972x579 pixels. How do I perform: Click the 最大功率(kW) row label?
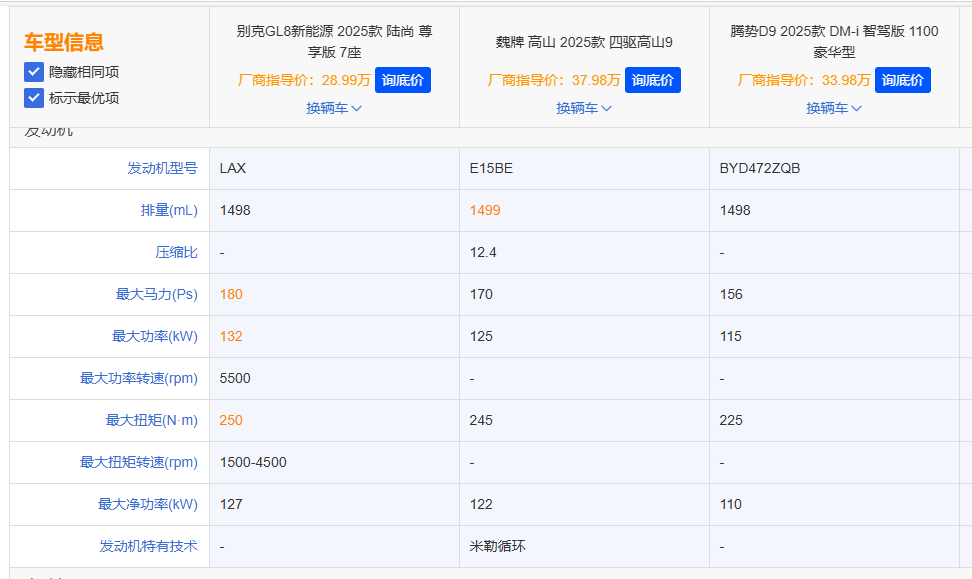click(x=155, y=337)
